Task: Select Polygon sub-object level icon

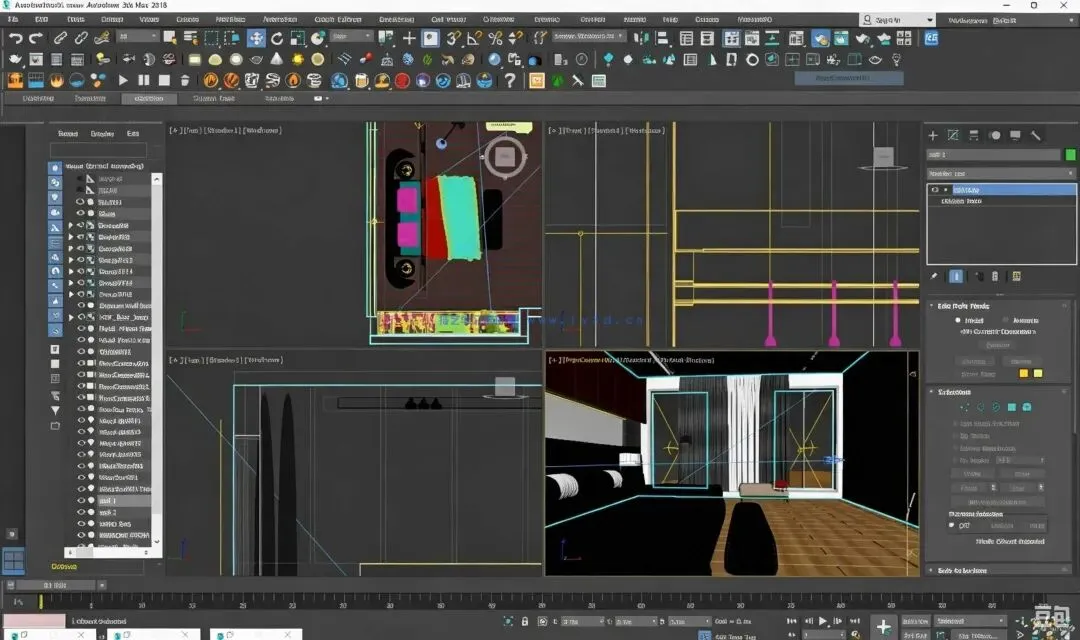Action: click(x=1011, y=407)
